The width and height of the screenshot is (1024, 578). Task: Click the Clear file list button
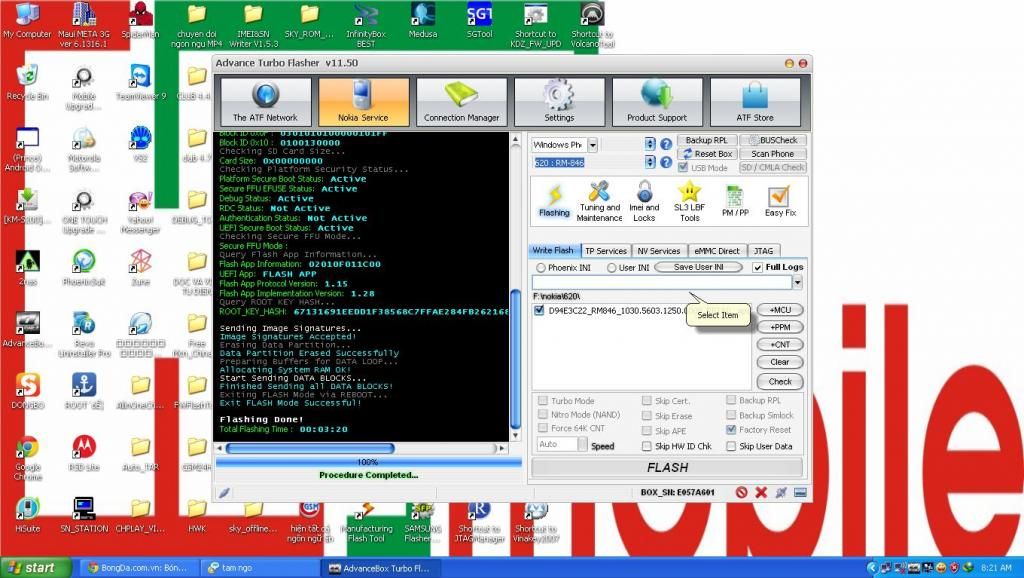780,362
